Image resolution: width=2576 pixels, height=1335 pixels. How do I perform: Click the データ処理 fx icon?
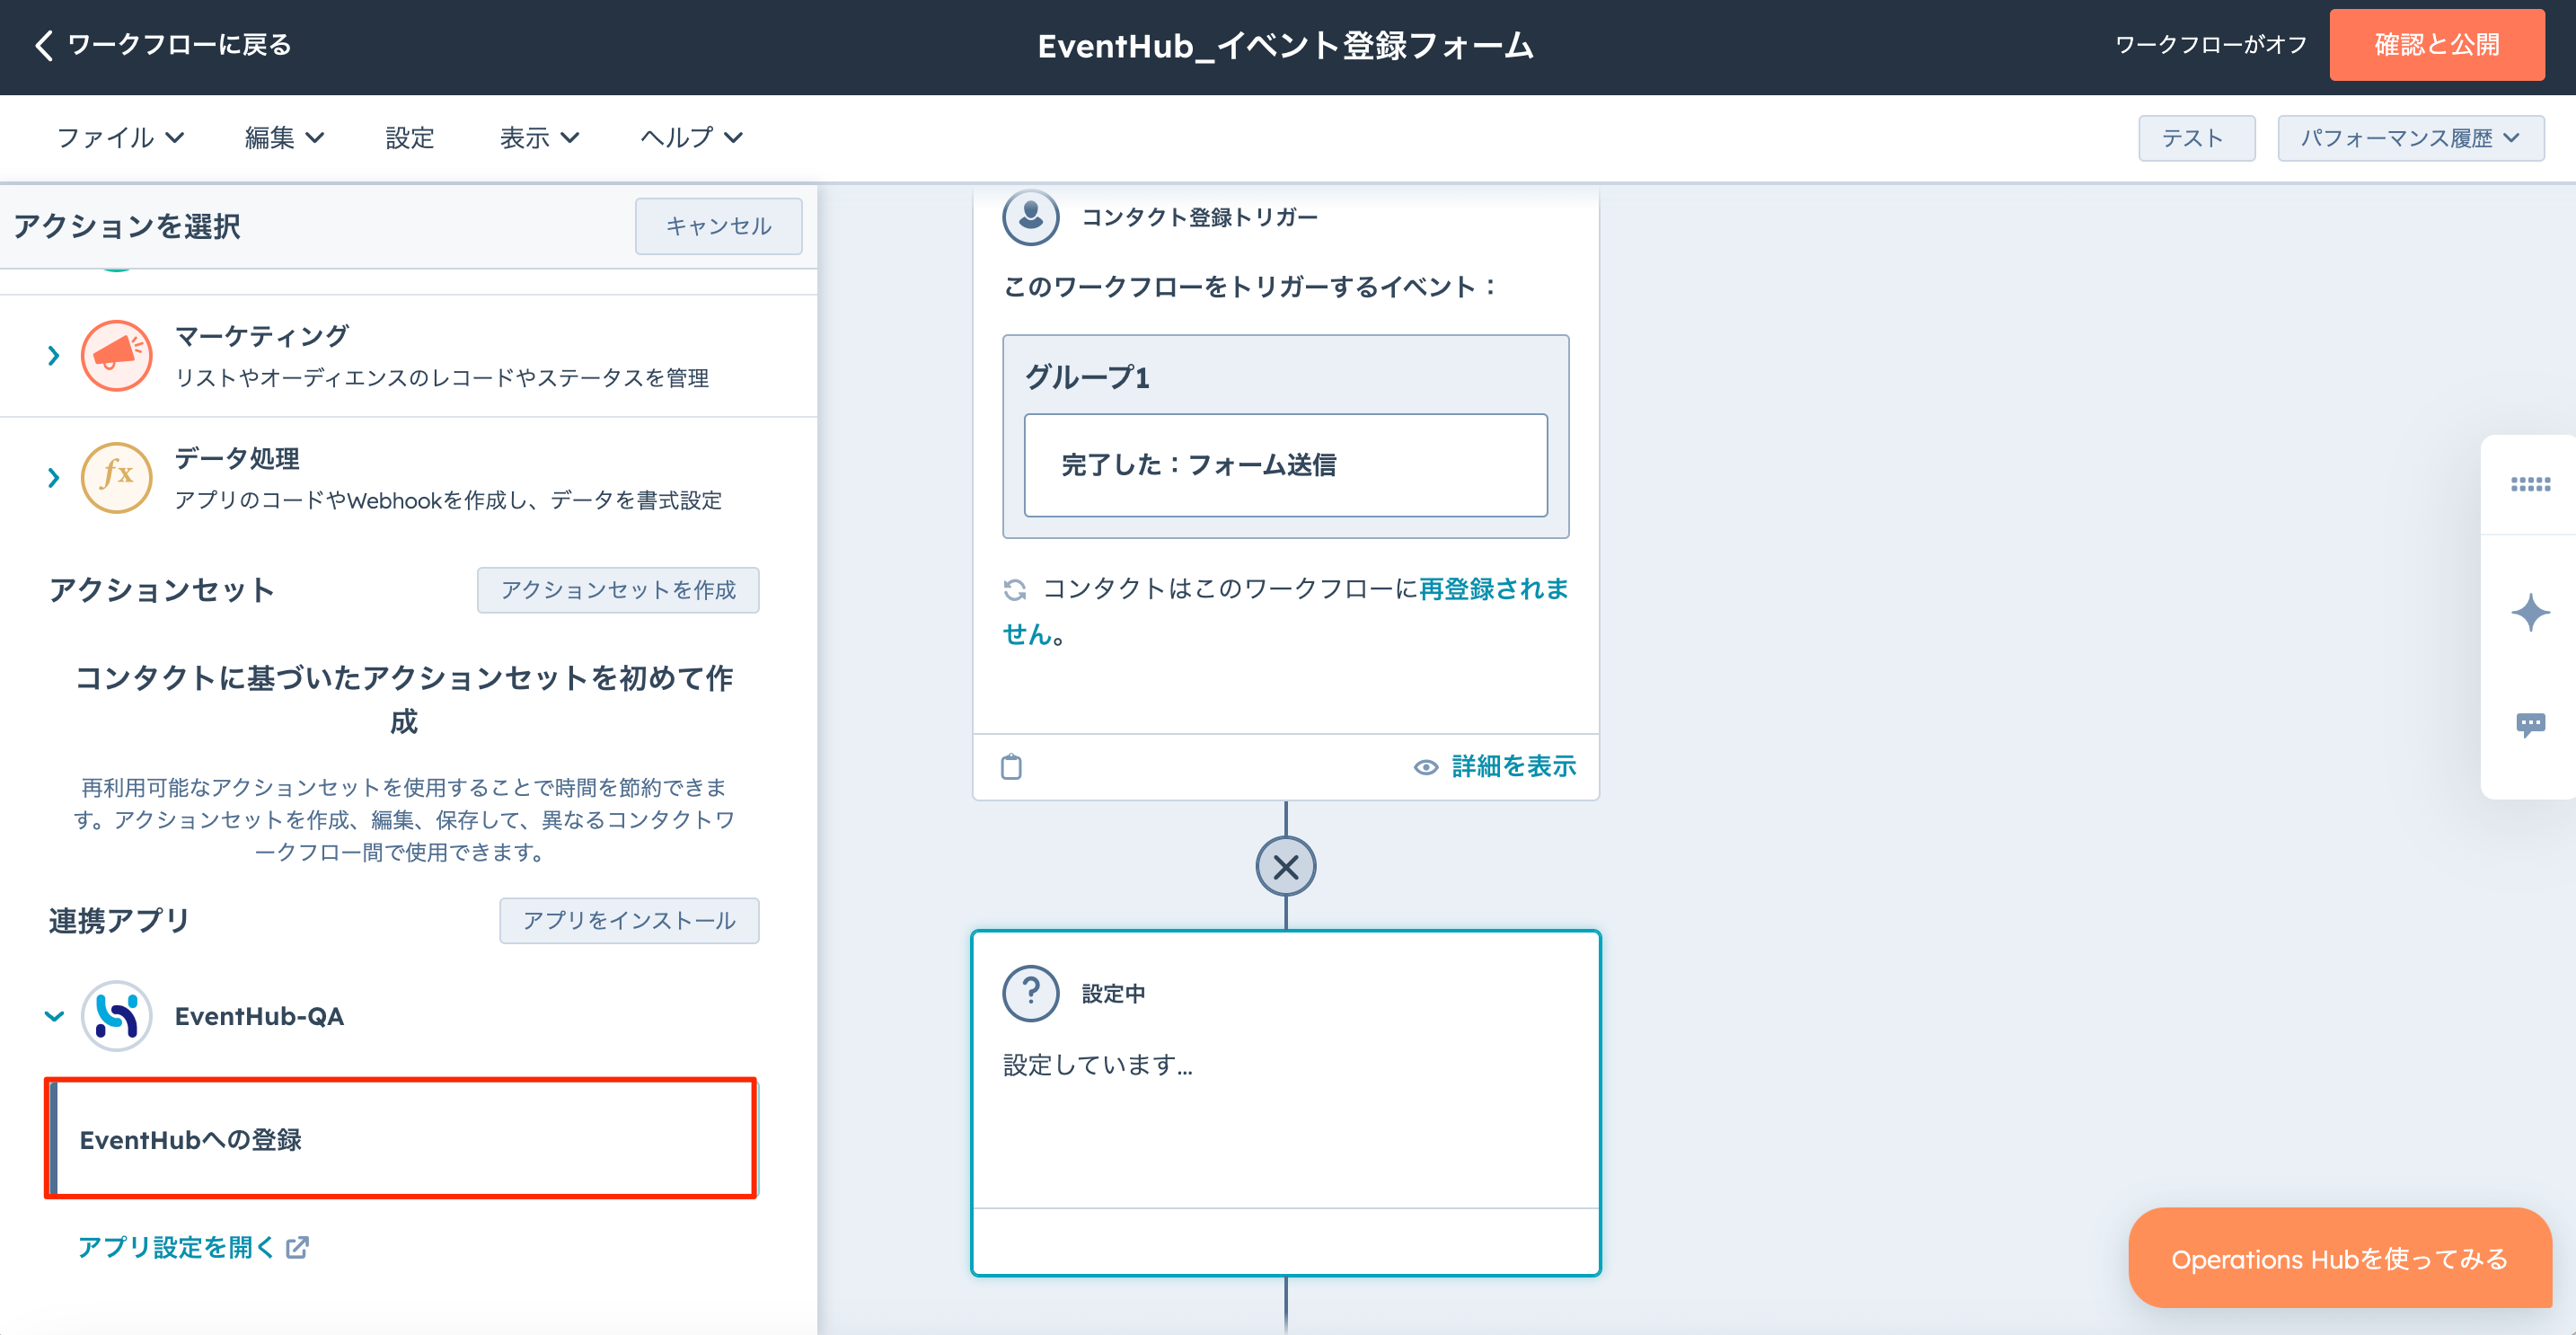tap(116, 478)
